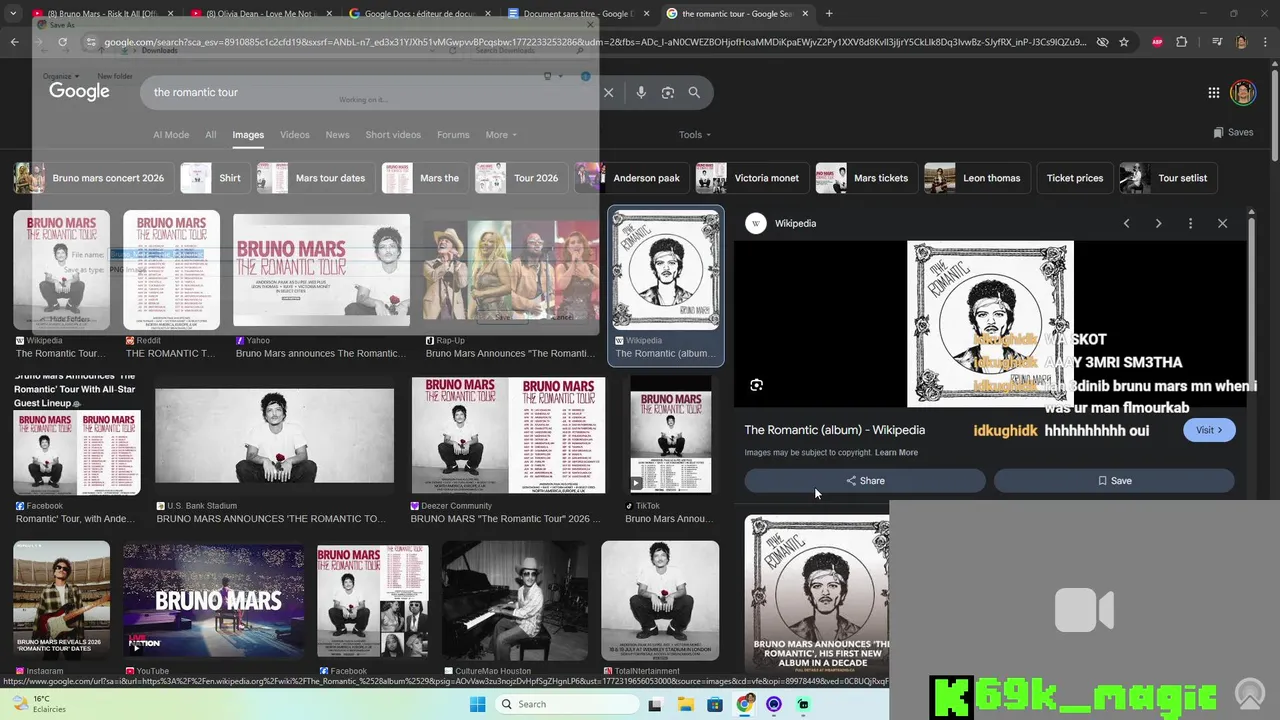Open the TikTok Bruno Mars result
Screen dimensions: 1280x720
pyautogui.click(x=670, y=435)
